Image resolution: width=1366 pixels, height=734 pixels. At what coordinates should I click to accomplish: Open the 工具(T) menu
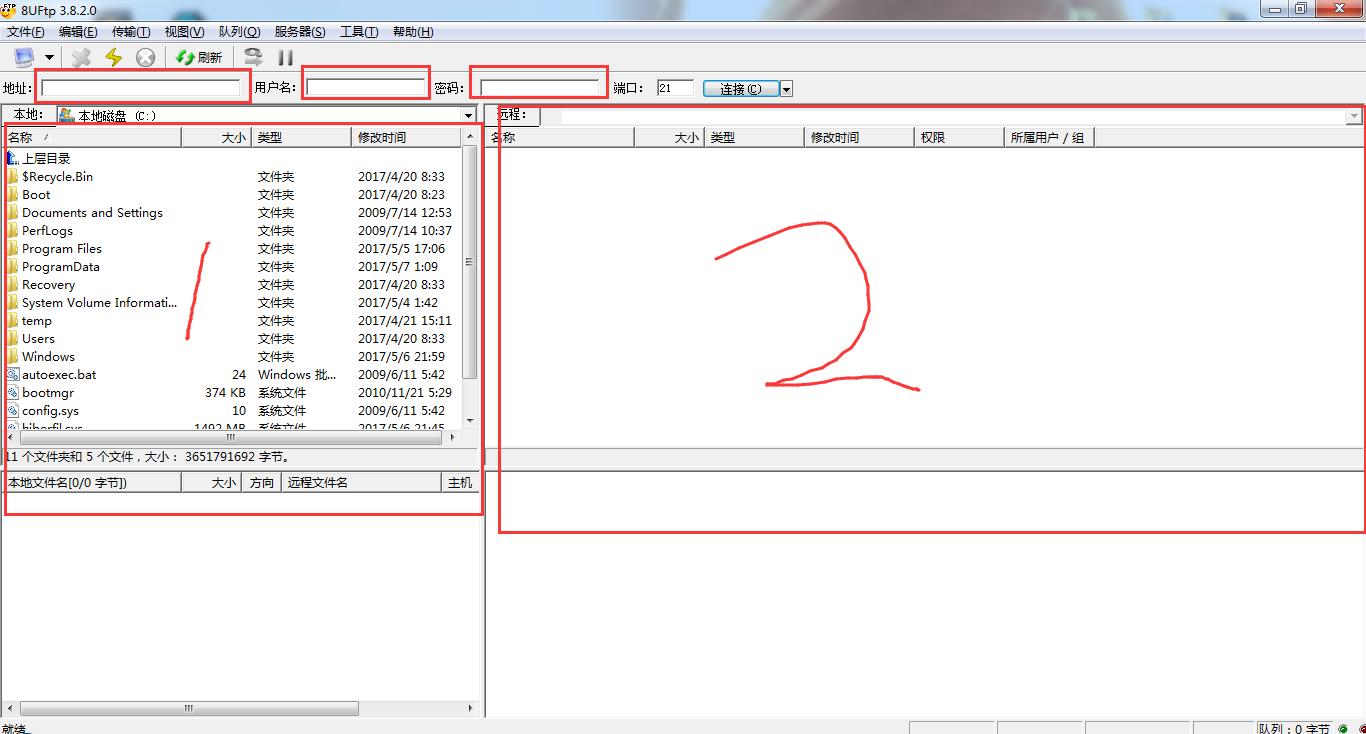(359, 32)
